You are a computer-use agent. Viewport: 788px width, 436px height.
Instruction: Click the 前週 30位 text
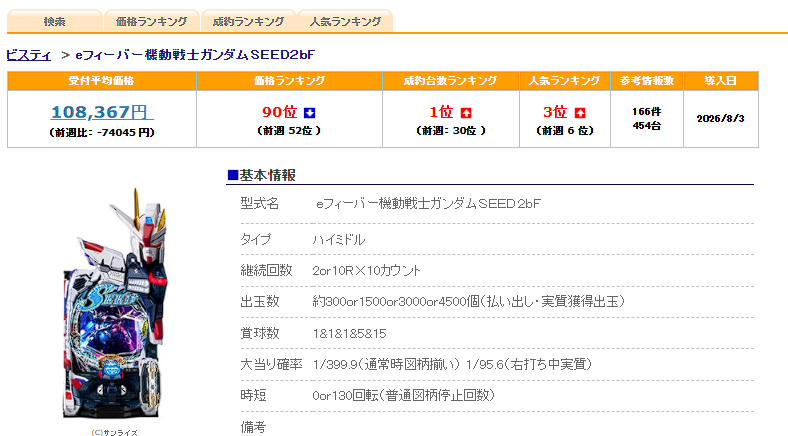[x=451, y=131]
